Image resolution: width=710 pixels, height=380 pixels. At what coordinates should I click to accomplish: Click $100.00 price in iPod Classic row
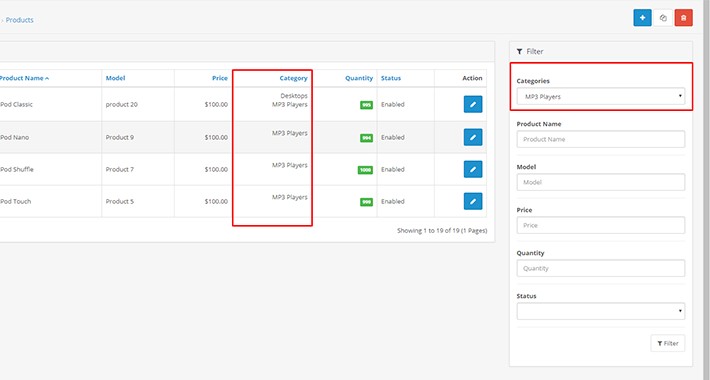click(x=216, y=104)
